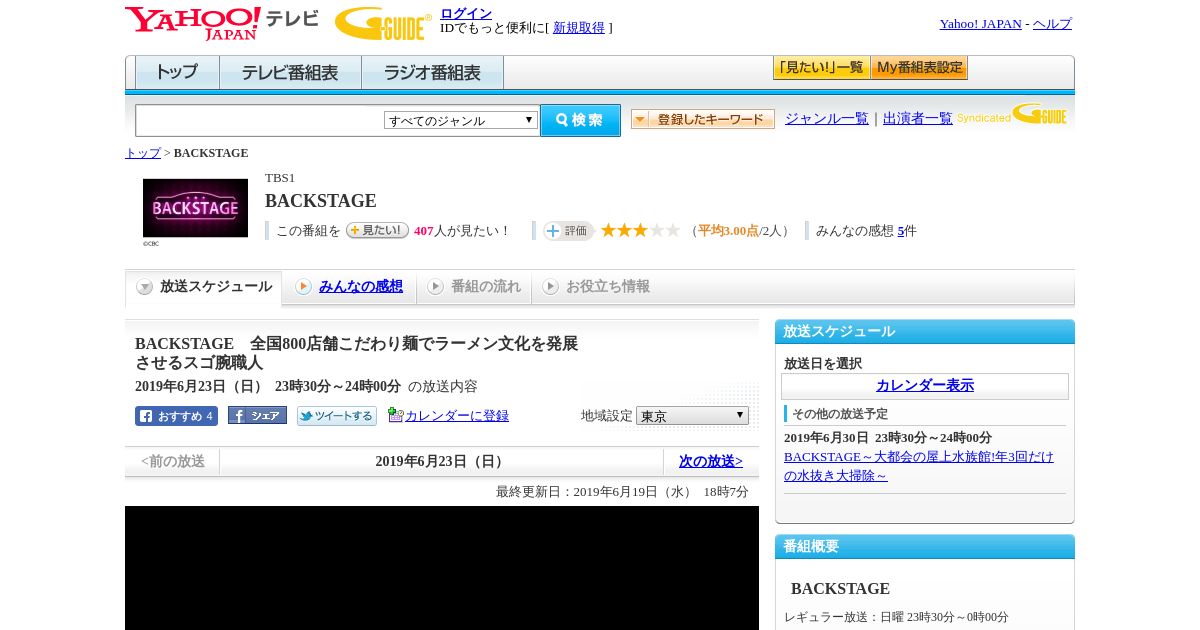Click the トップ breadcrumb link
1200x630 pixels.
(x=143, y=153)
